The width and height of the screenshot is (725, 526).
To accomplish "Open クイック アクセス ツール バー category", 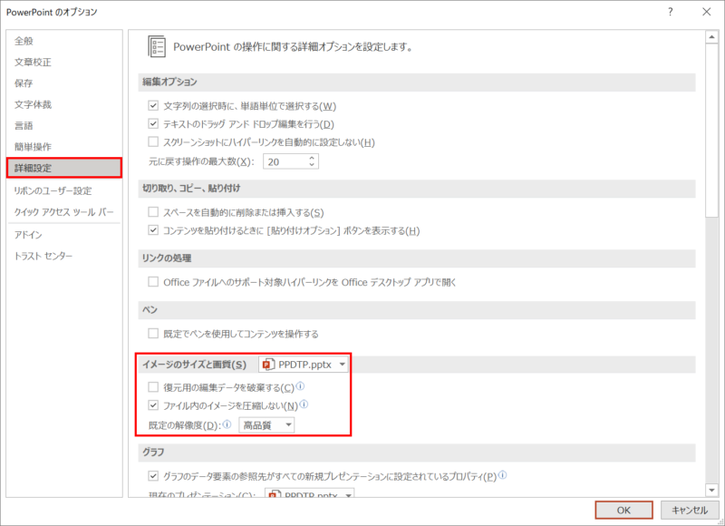I will 64,212.
